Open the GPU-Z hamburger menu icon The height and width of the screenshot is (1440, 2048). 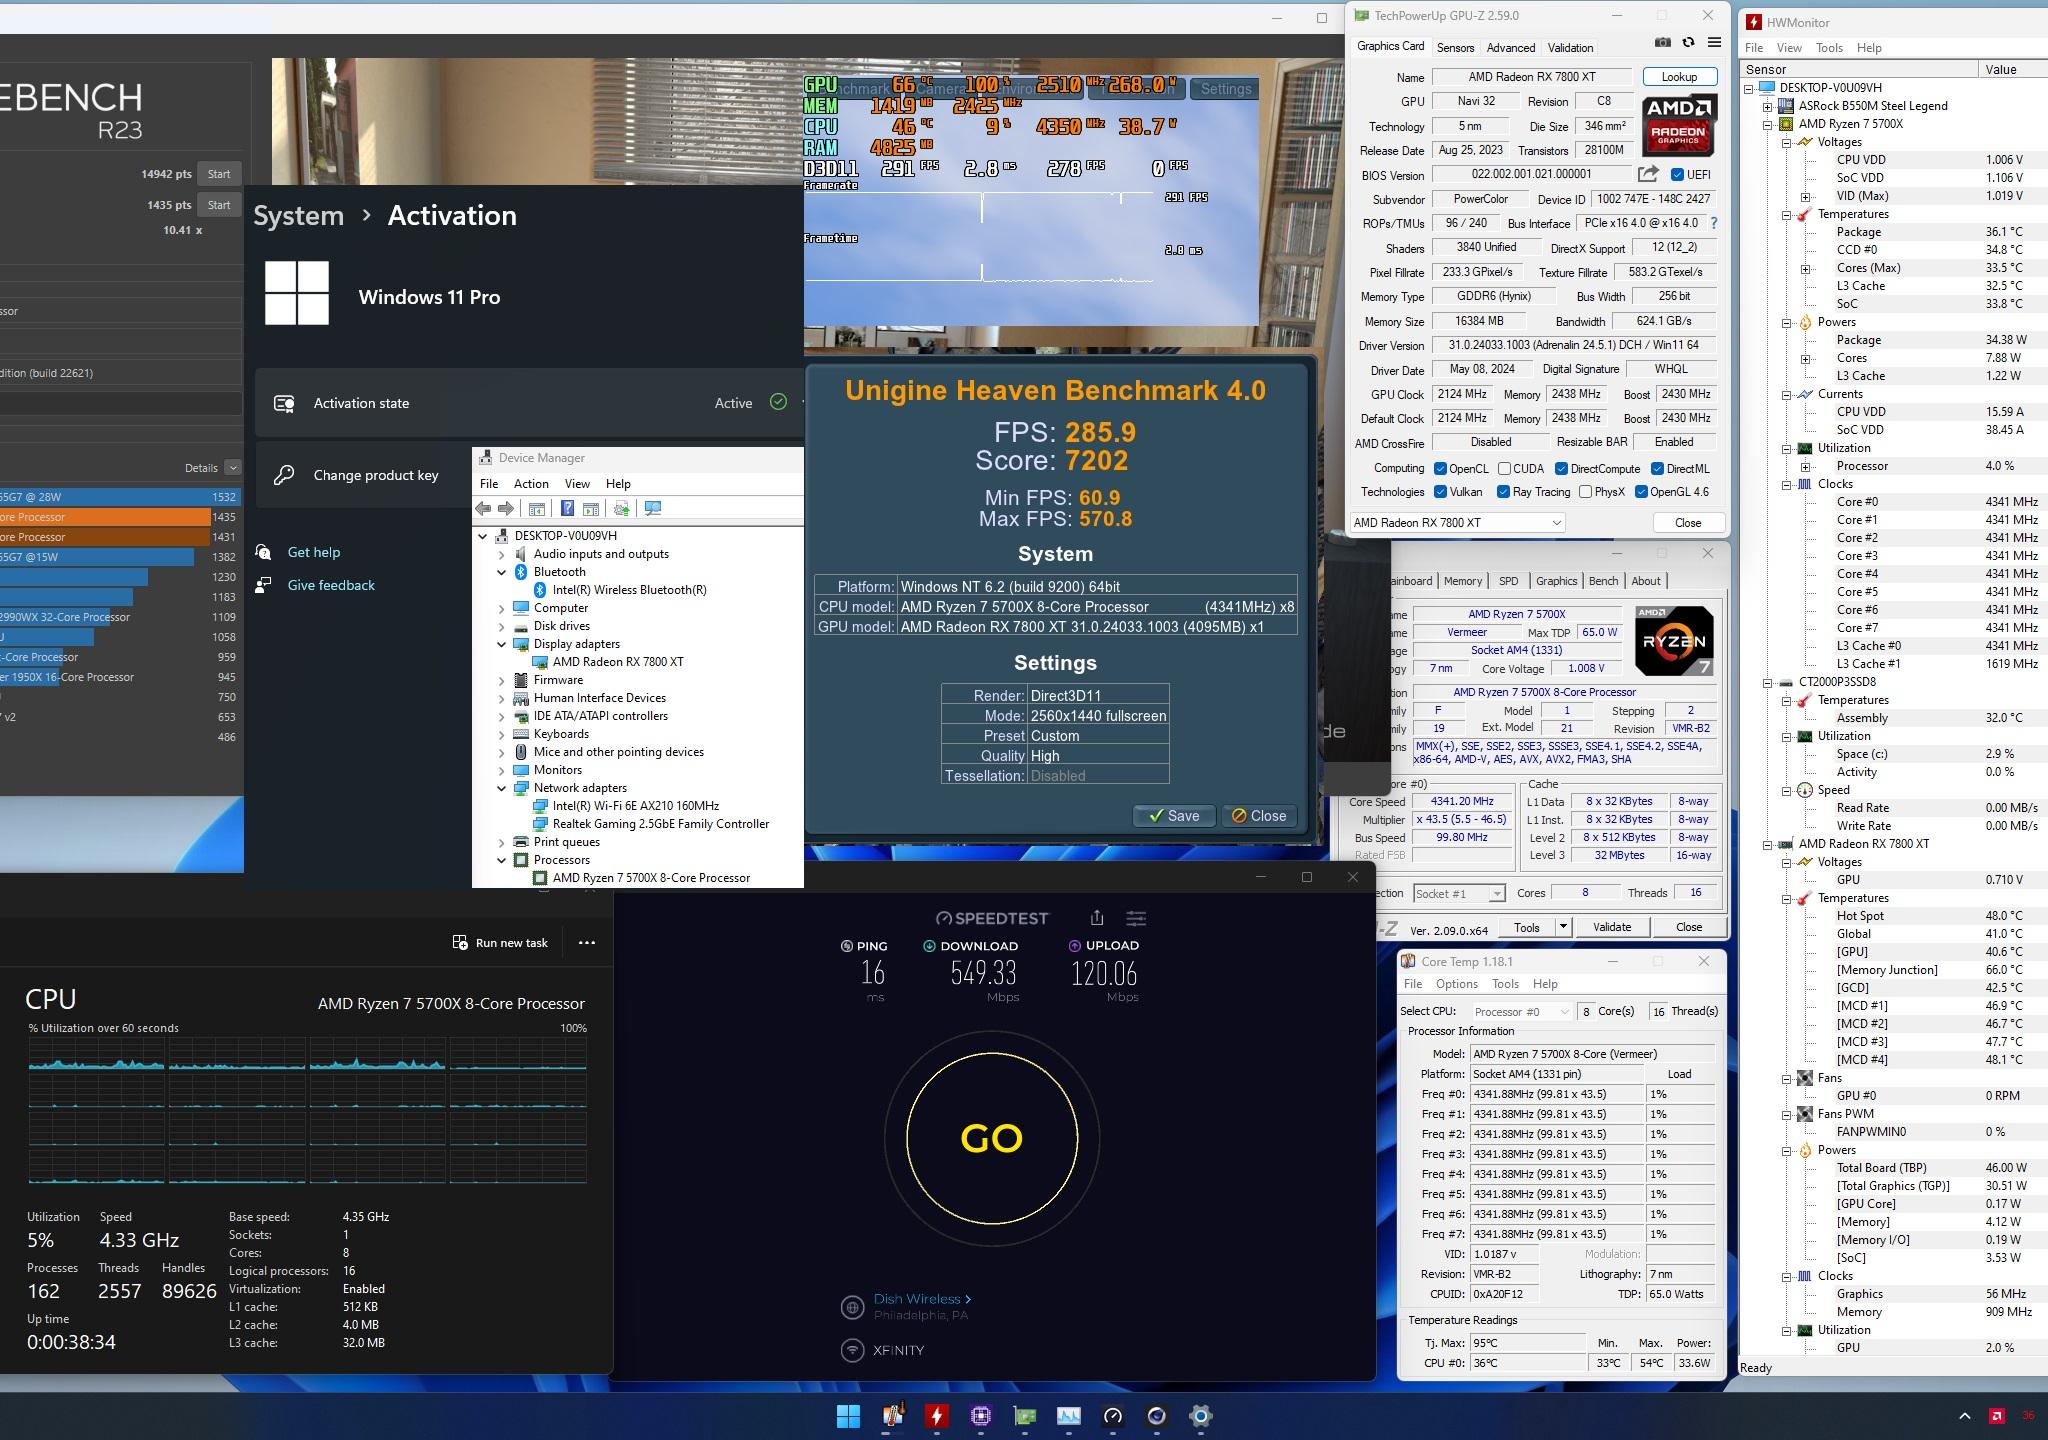[x=1714, y=43]
